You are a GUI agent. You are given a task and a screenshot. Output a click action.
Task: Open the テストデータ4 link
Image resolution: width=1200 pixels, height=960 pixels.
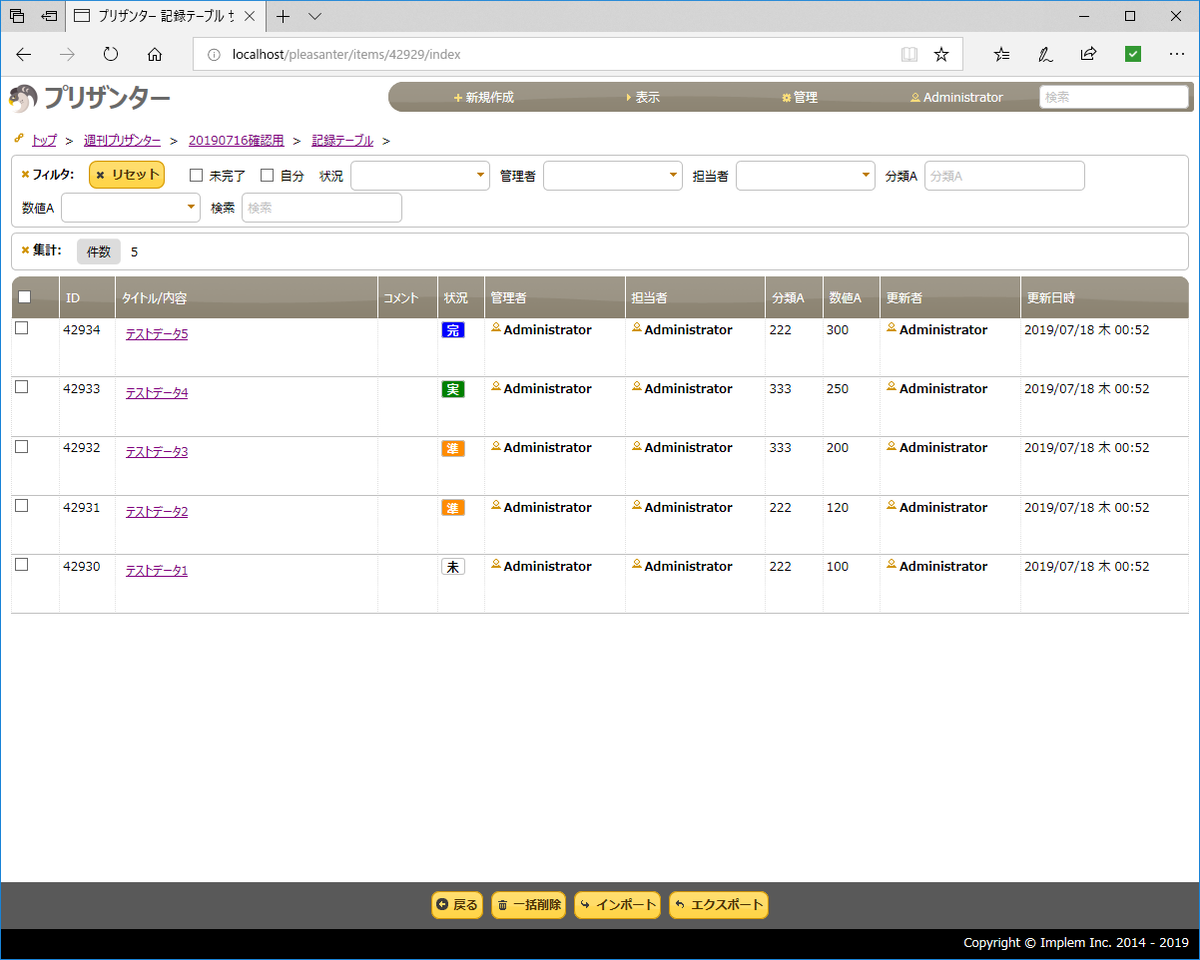[x=156, y=393]
